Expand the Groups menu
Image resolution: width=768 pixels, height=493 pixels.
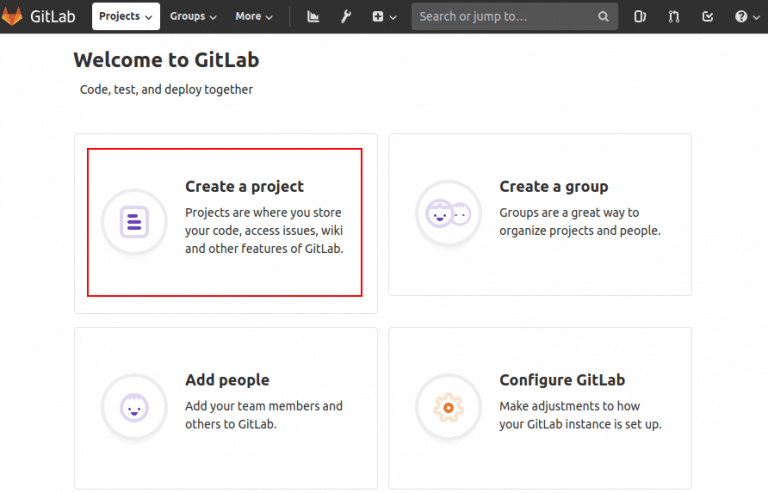pos(193,16)
